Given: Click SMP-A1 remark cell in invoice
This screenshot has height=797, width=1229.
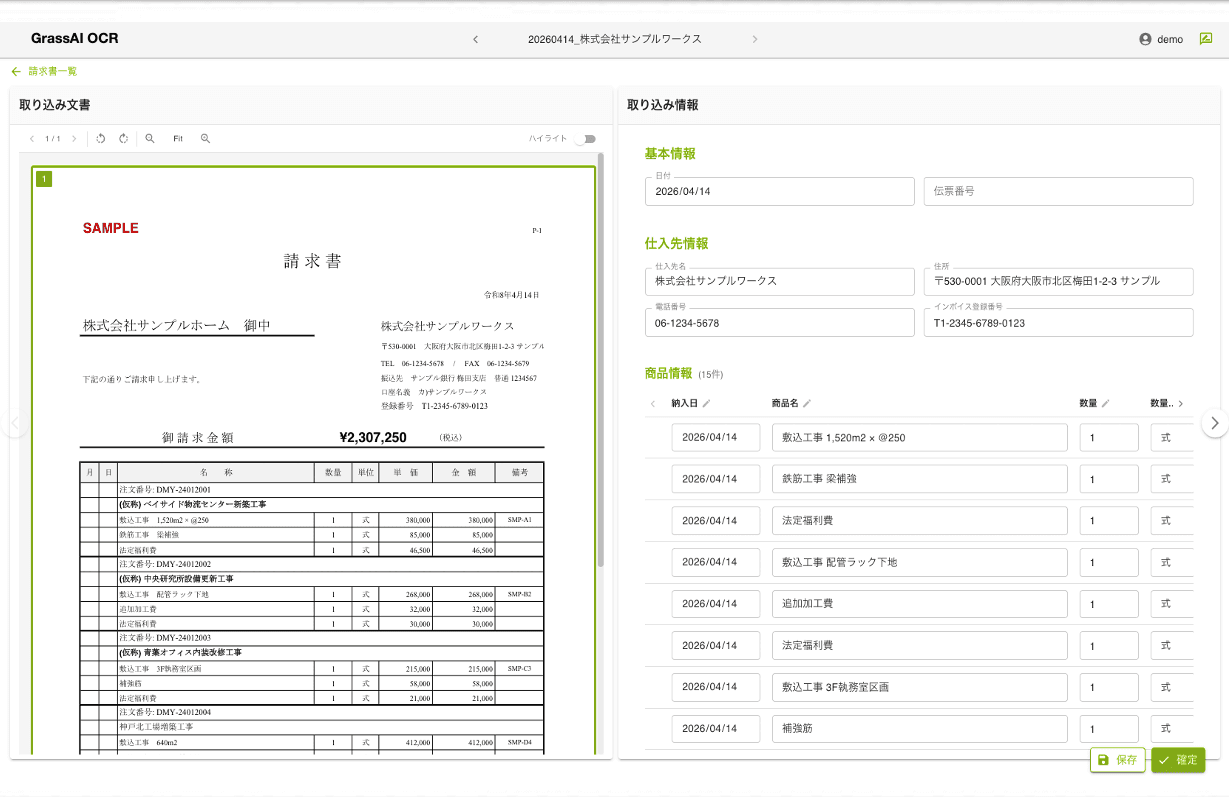Looking at the screenshot, I should [x=519, y=520].
